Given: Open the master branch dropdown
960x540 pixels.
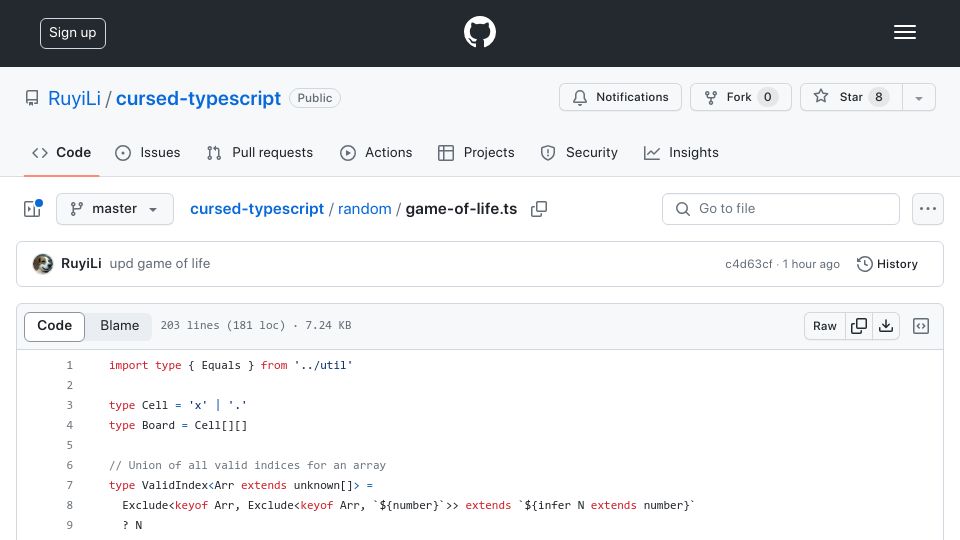Looking at the screenshot, I should [115, 209].
